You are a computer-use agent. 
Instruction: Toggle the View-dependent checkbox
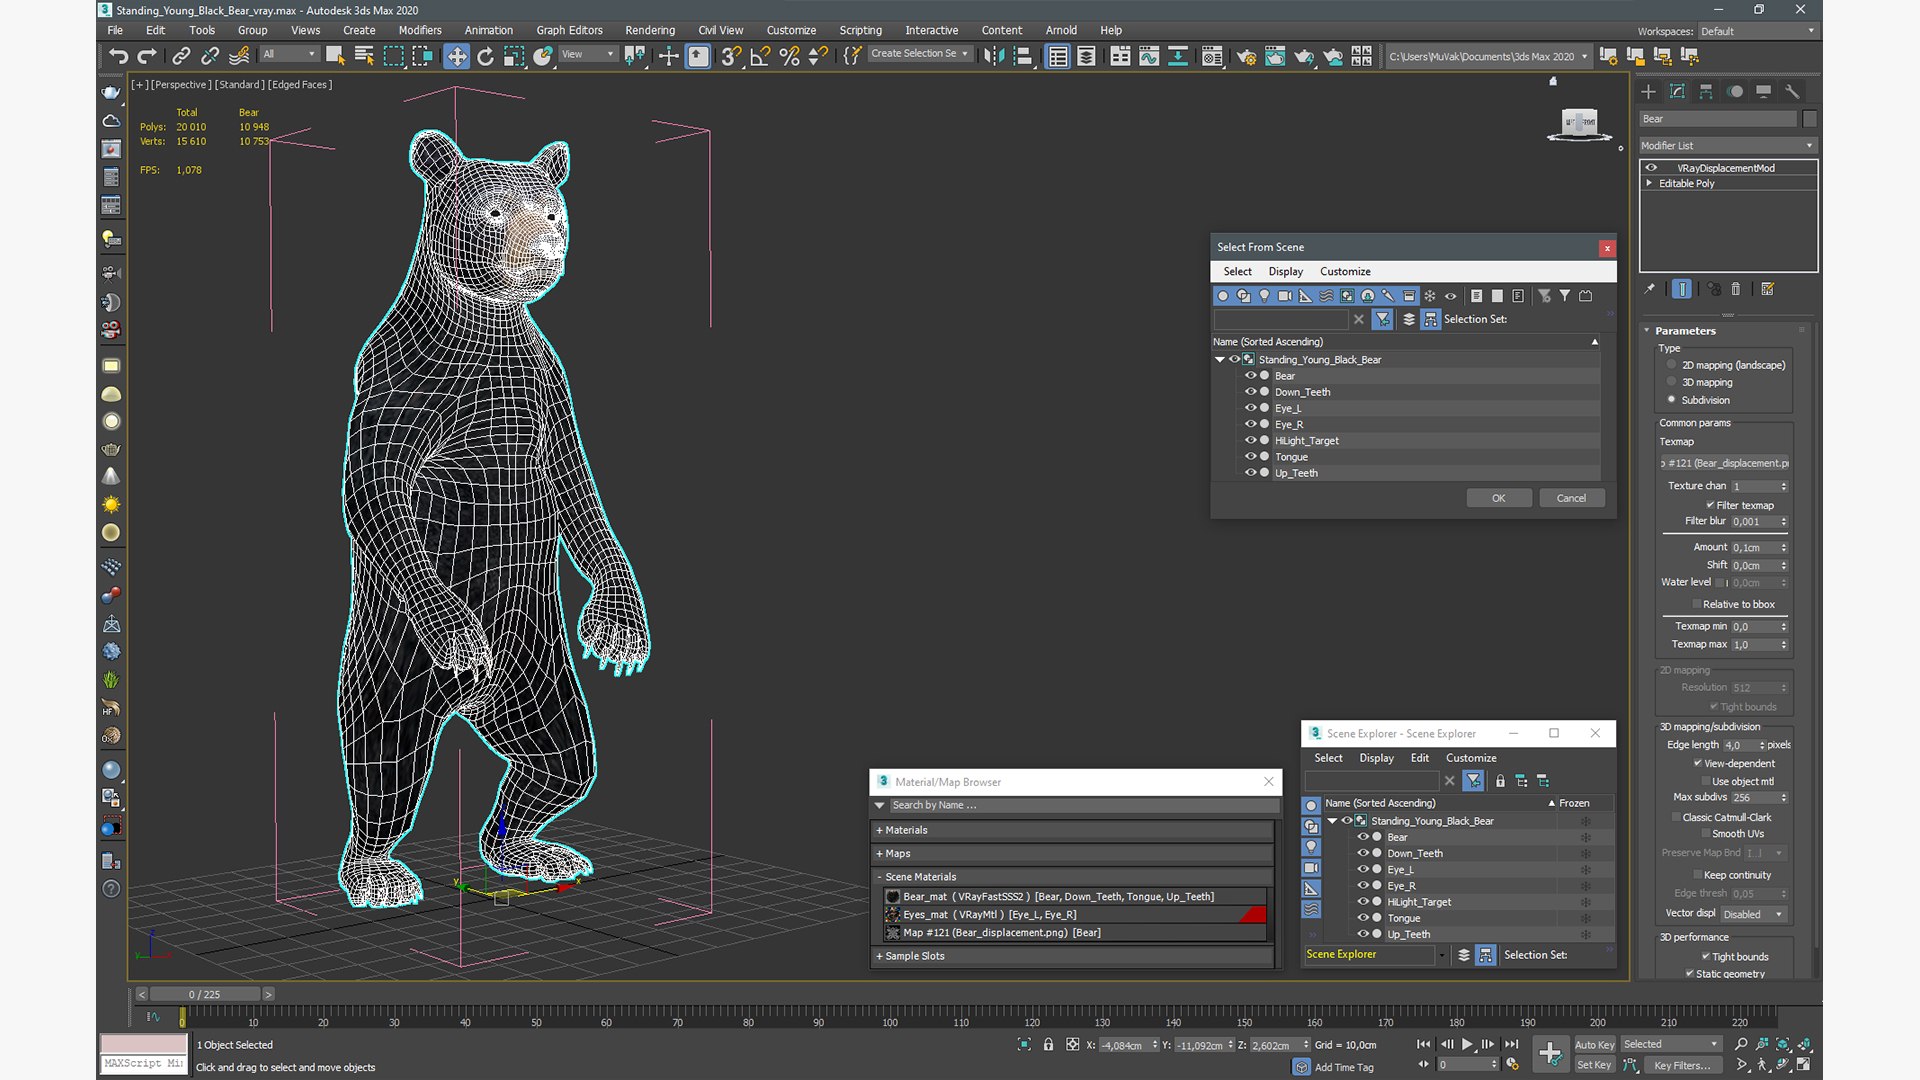pos(1698,763)
